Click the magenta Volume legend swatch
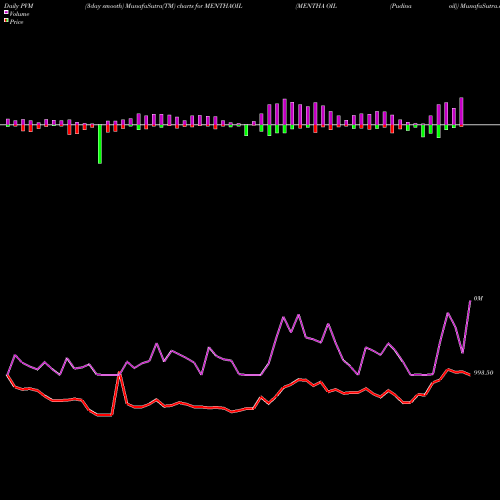This screenshot has width=500, height=500. click(6, 12)
